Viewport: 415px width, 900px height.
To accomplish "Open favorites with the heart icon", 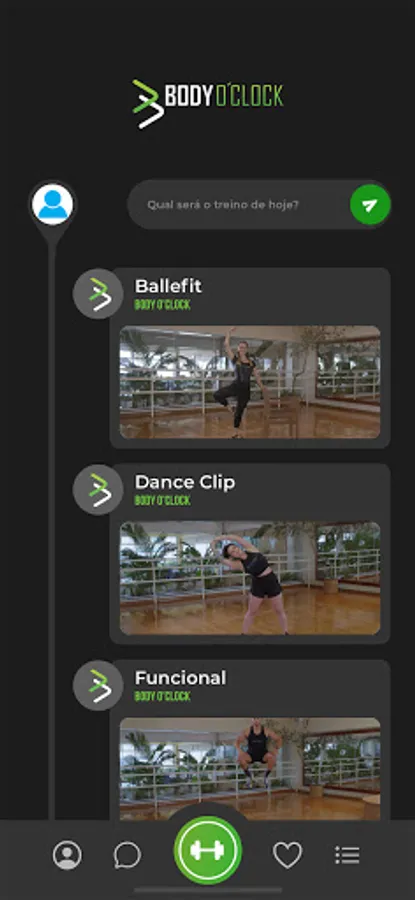I will point(288,855).
